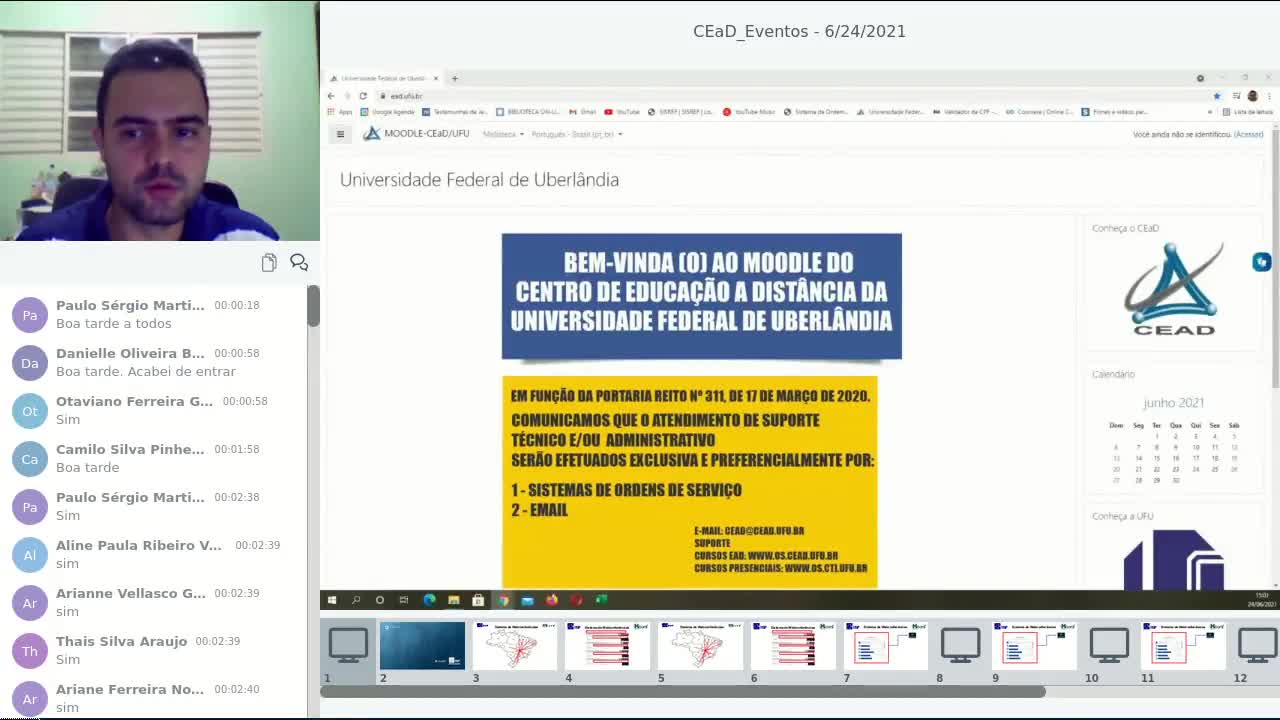Open the green app icon on taskbar

tap(601, 600)
